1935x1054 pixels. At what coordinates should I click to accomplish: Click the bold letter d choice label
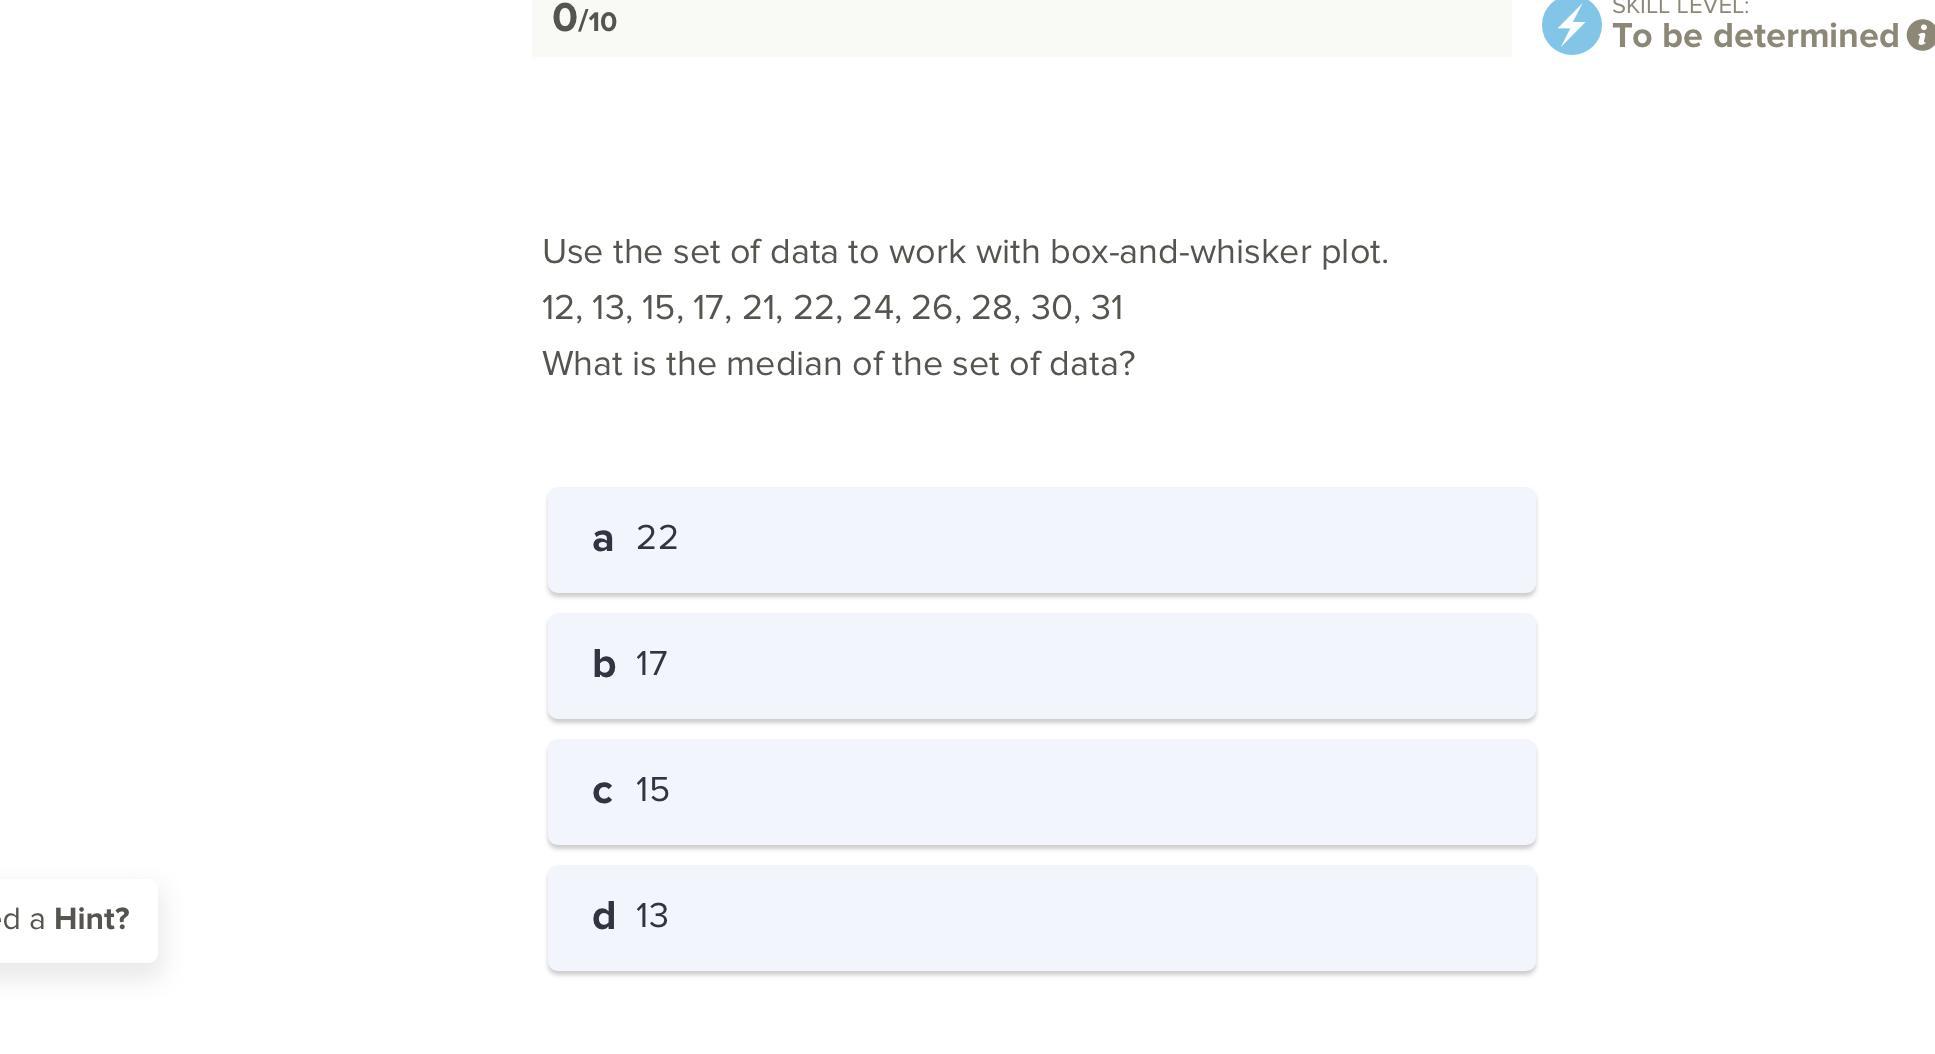603,917
